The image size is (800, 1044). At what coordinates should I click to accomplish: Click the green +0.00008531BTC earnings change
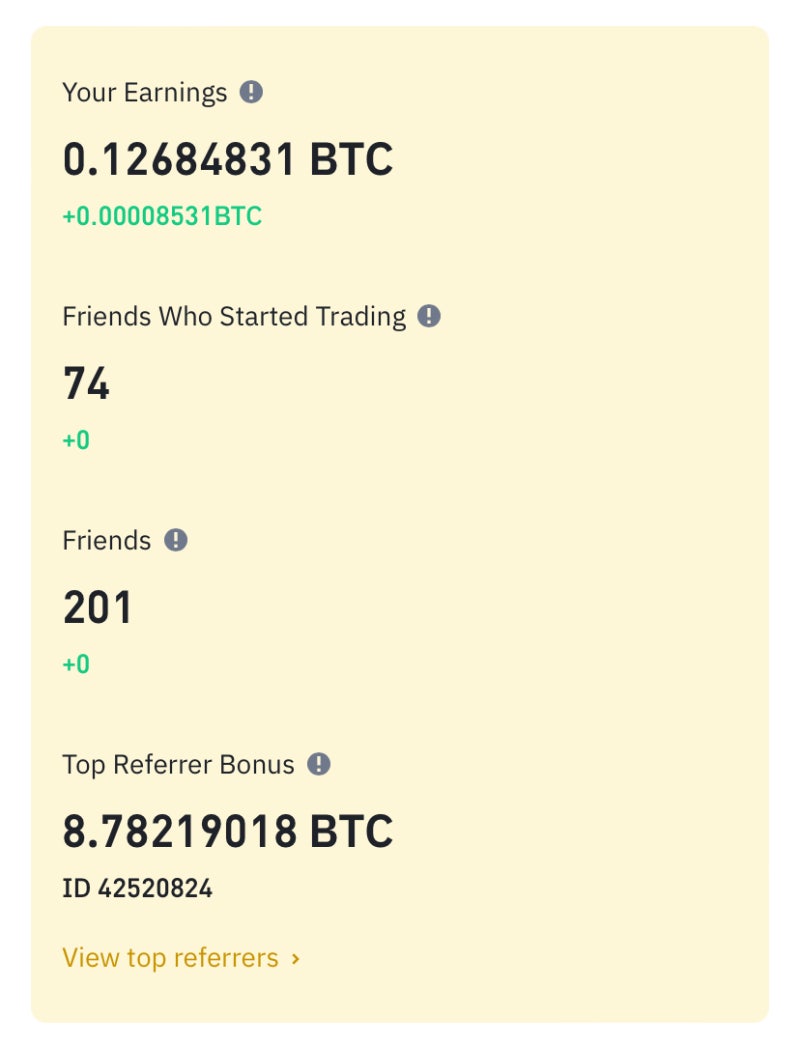click(162, 216)
